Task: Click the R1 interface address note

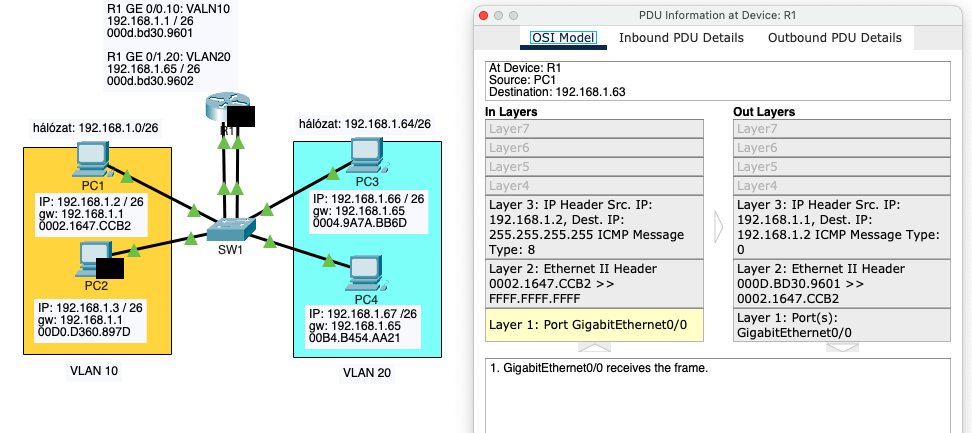Action: [x=170, y=45]
